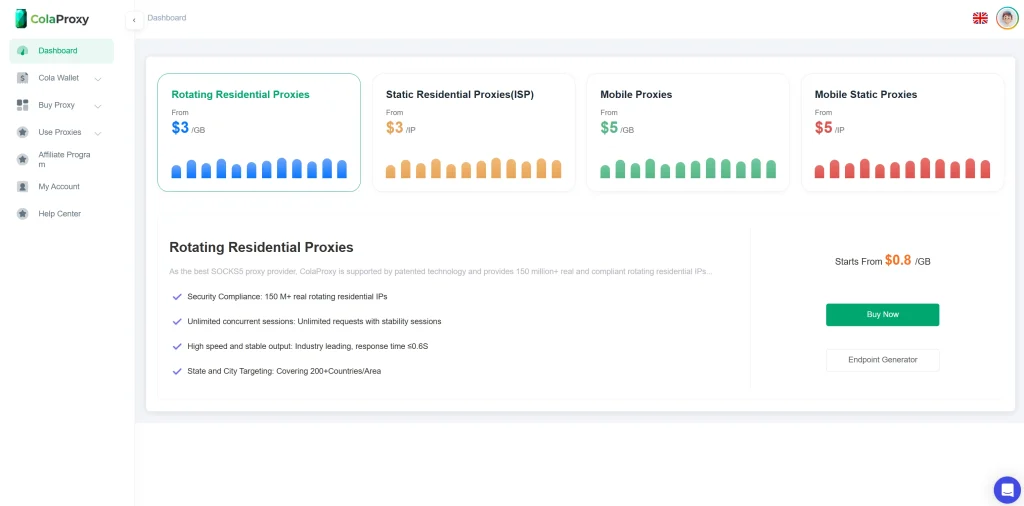The image size is (1024, 506).
Task: Open the Cola Wallet menu item
Action: tap(61, 78)
